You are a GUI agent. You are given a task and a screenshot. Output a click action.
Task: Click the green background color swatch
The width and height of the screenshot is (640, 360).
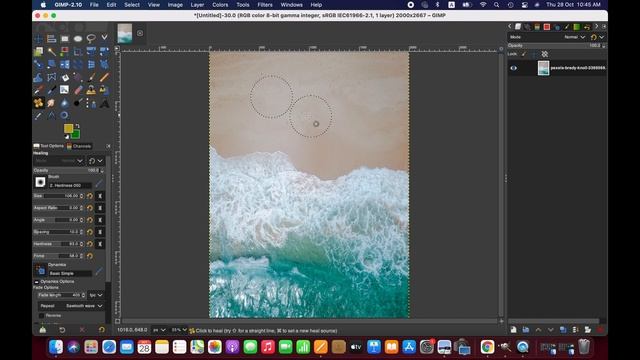[x=76, y=135]
